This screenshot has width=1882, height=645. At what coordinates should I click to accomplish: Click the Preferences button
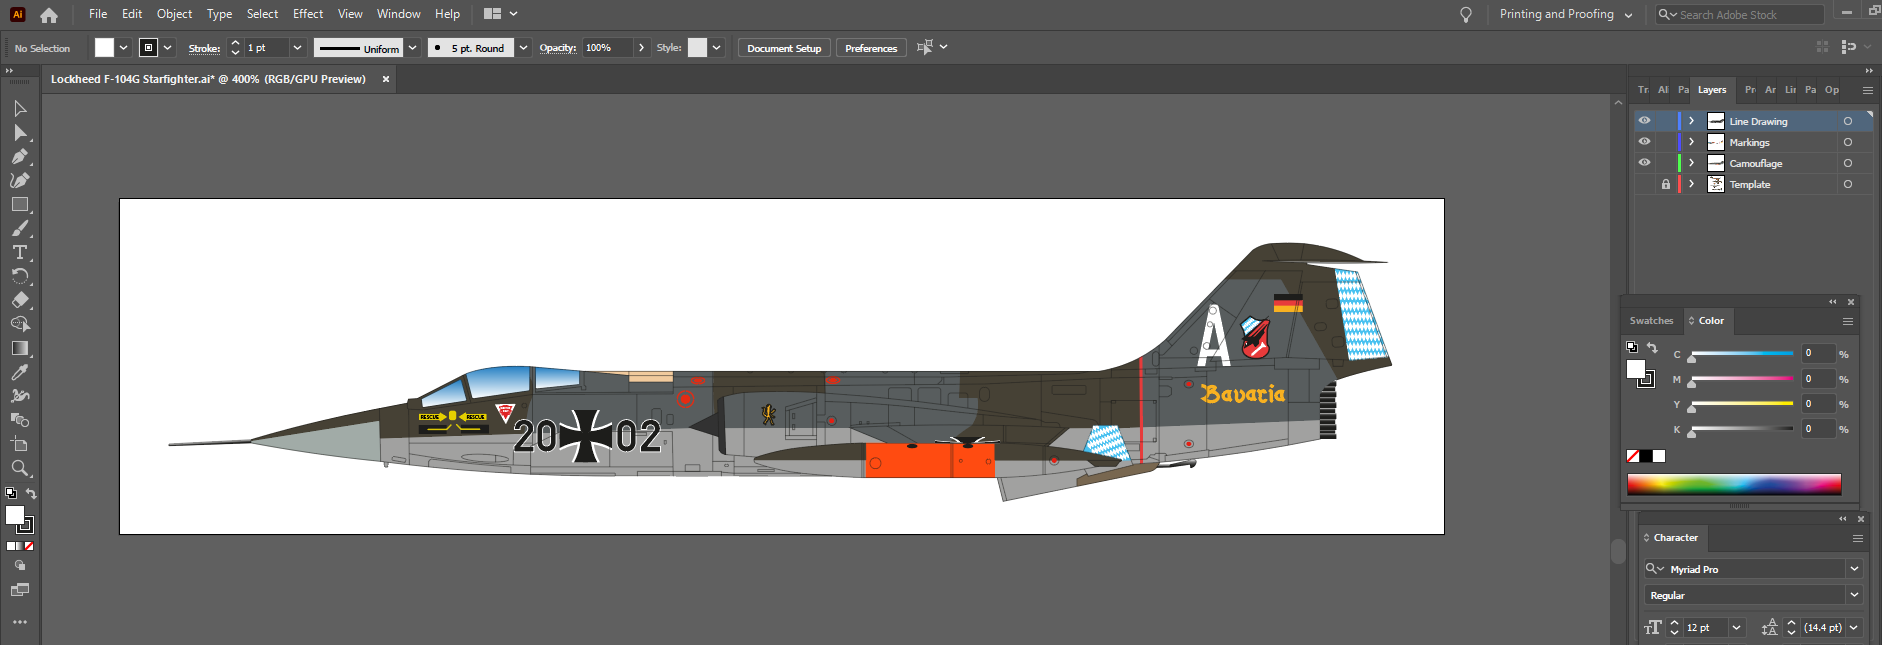click(x=870, y=48)
